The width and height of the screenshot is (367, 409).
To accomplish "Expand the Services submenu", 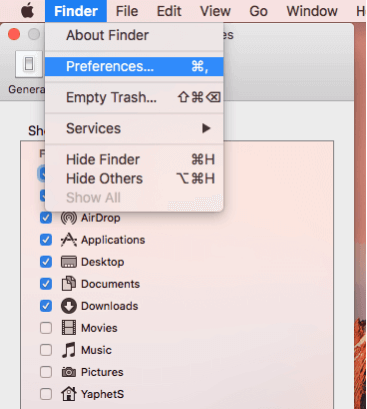I will point(134,128).
